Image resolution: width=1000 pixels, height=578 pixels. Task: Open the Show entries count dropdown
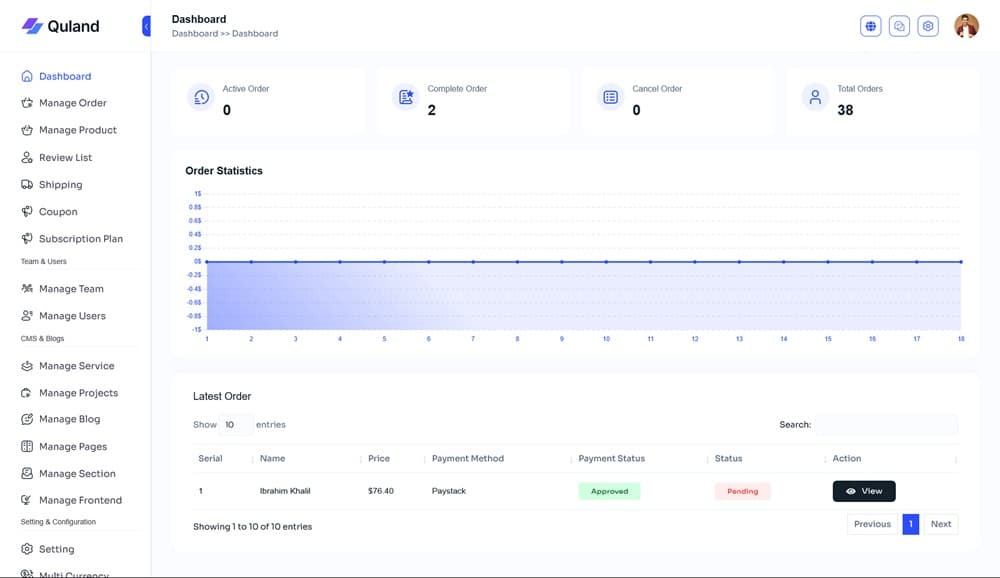pos(235,425)
